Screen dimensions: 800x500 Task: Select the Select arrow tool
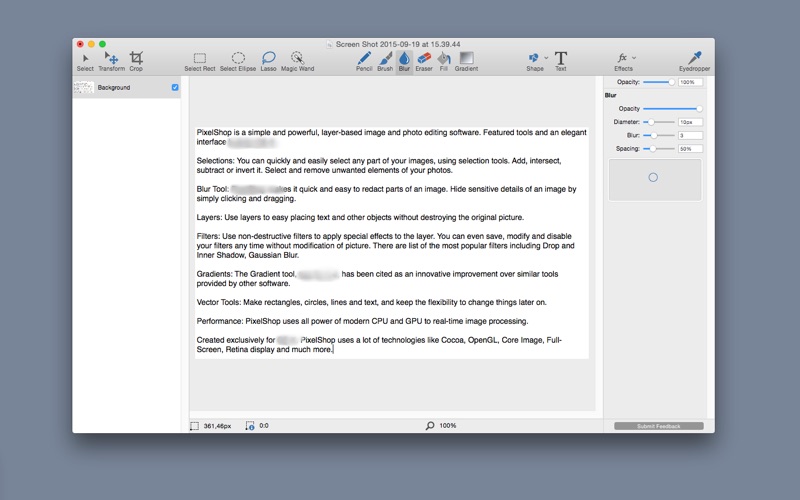85,62
